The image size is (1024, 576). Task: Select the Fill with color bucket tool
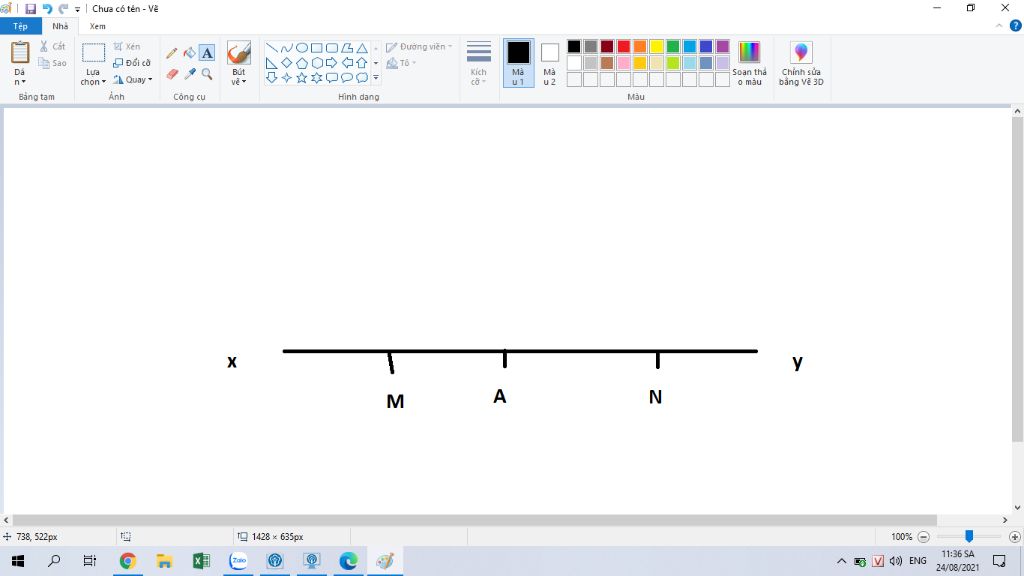coord(189,53)
